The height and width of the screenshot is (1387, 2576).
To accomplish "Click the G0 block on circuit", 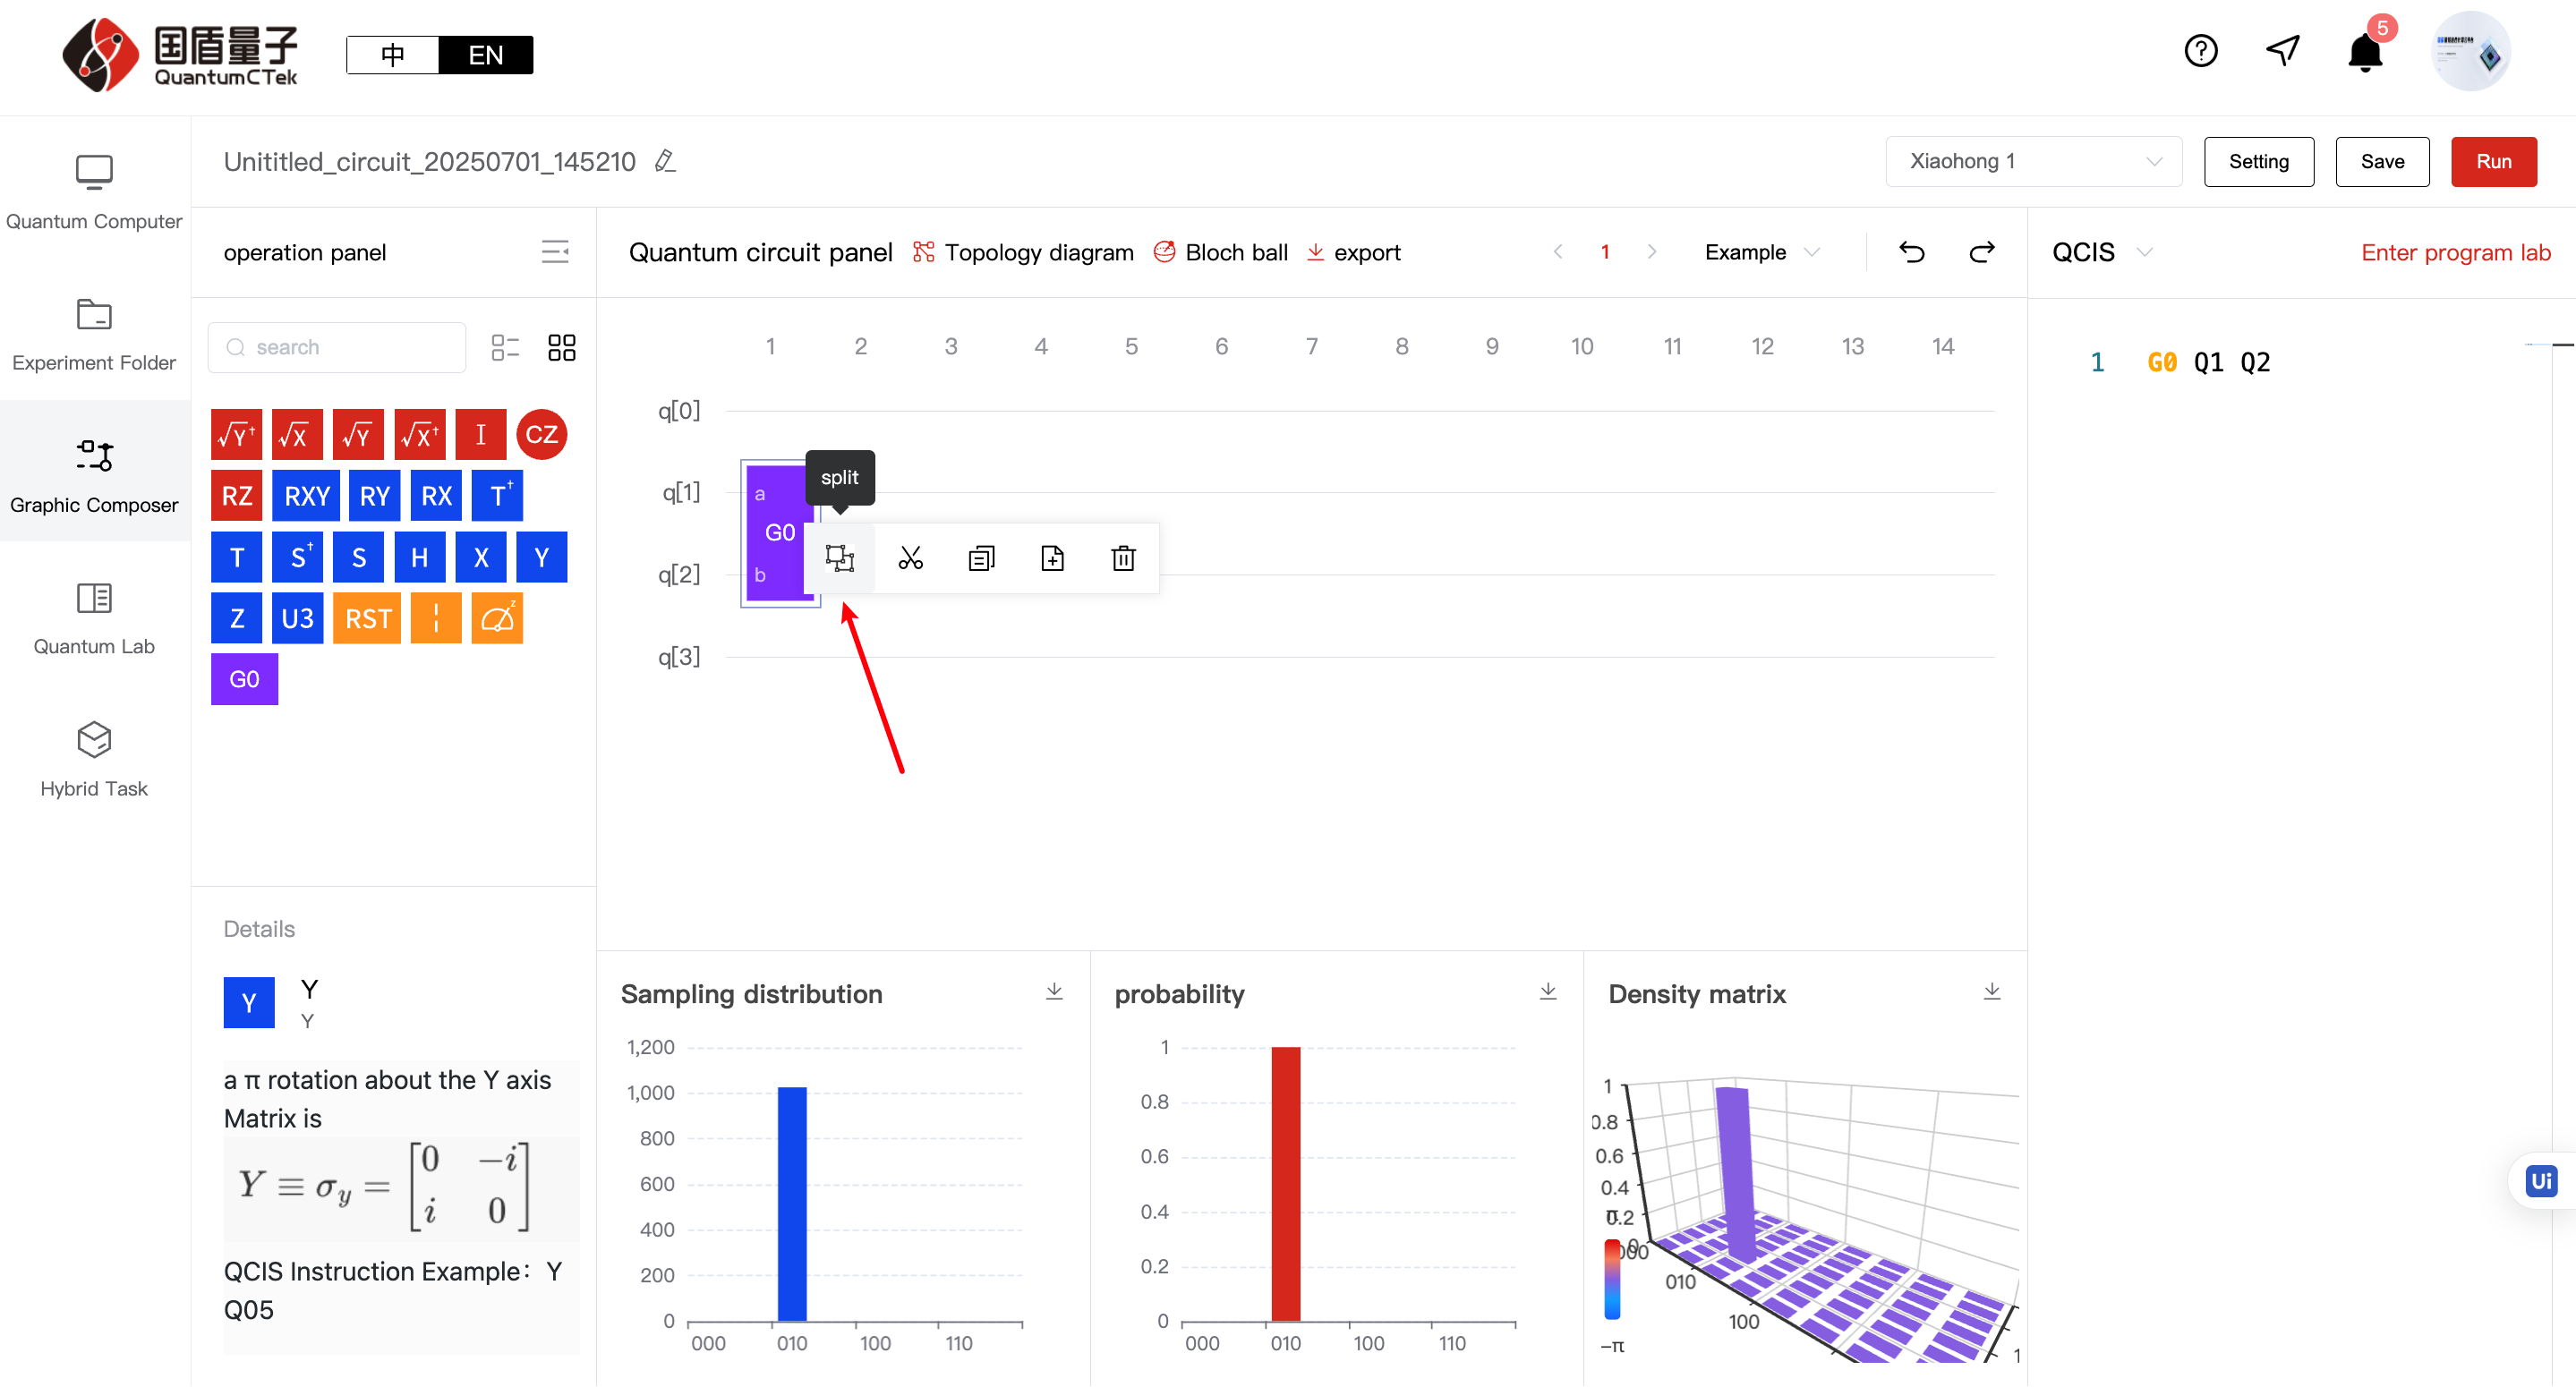I will click(779, 533).
